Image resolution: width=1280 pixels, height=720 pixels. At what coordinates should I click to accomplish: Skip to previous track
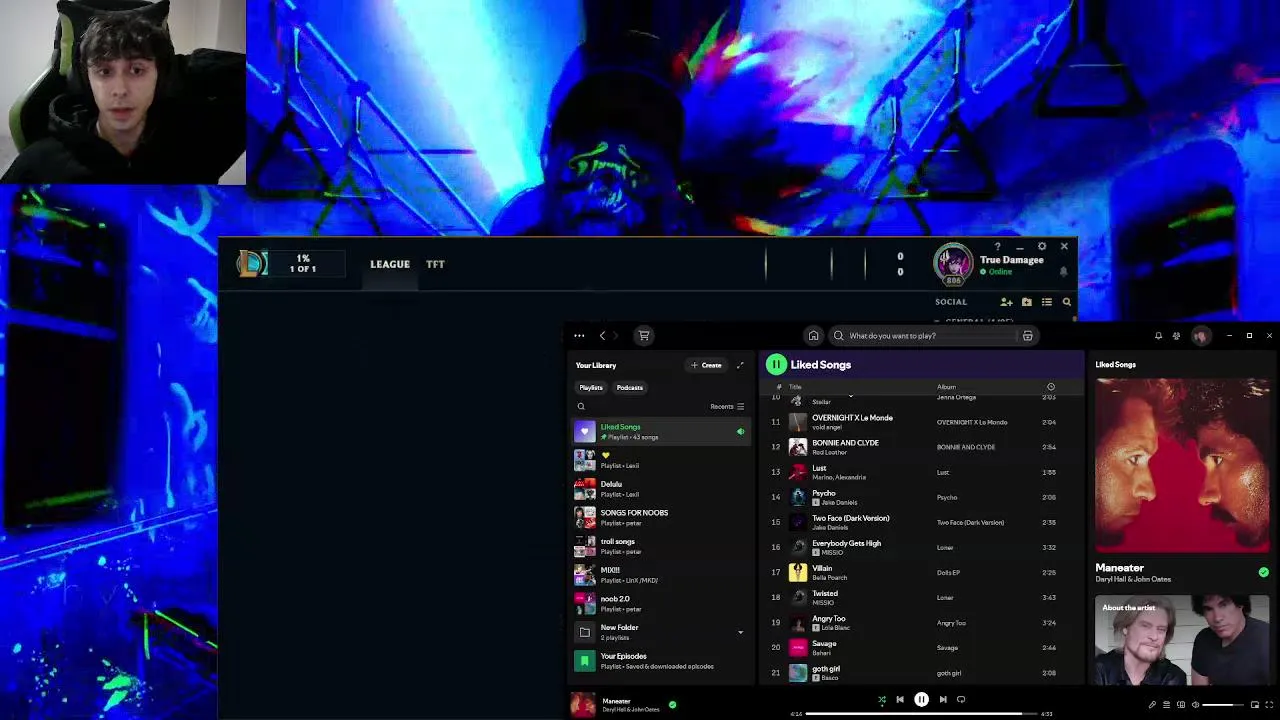point(900,700)
